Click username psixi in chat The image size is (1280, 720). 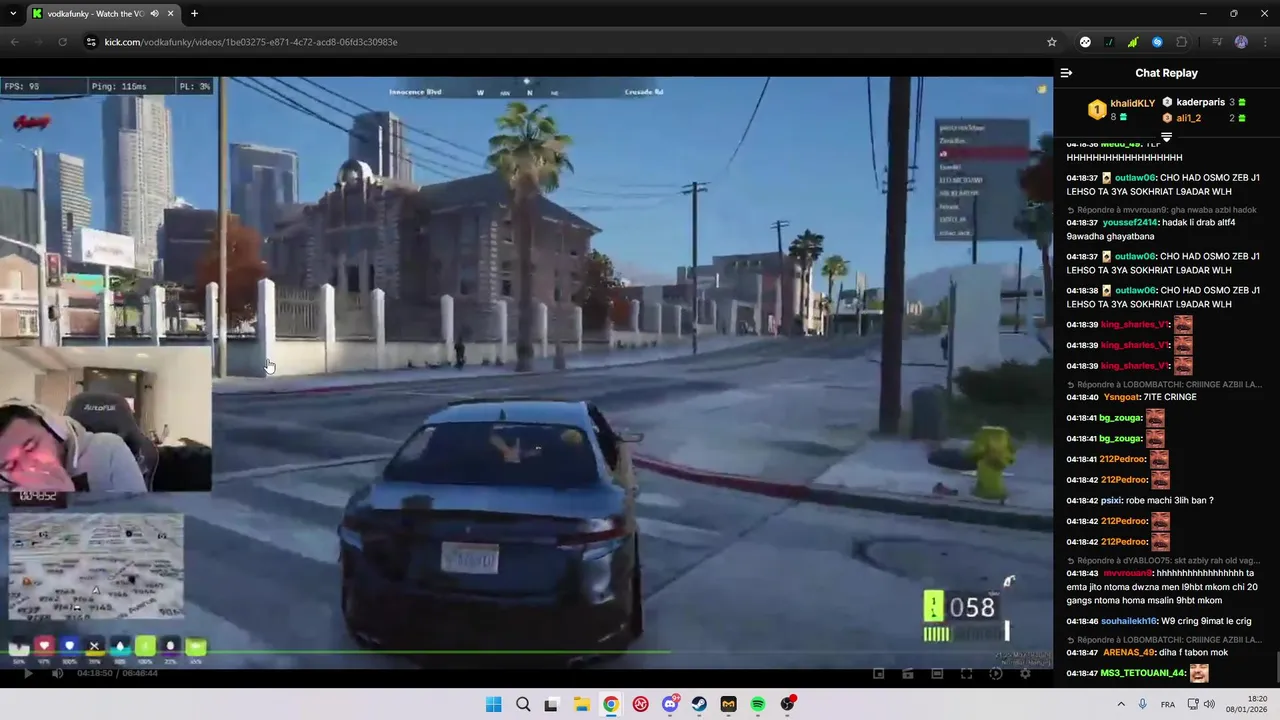1111,500
